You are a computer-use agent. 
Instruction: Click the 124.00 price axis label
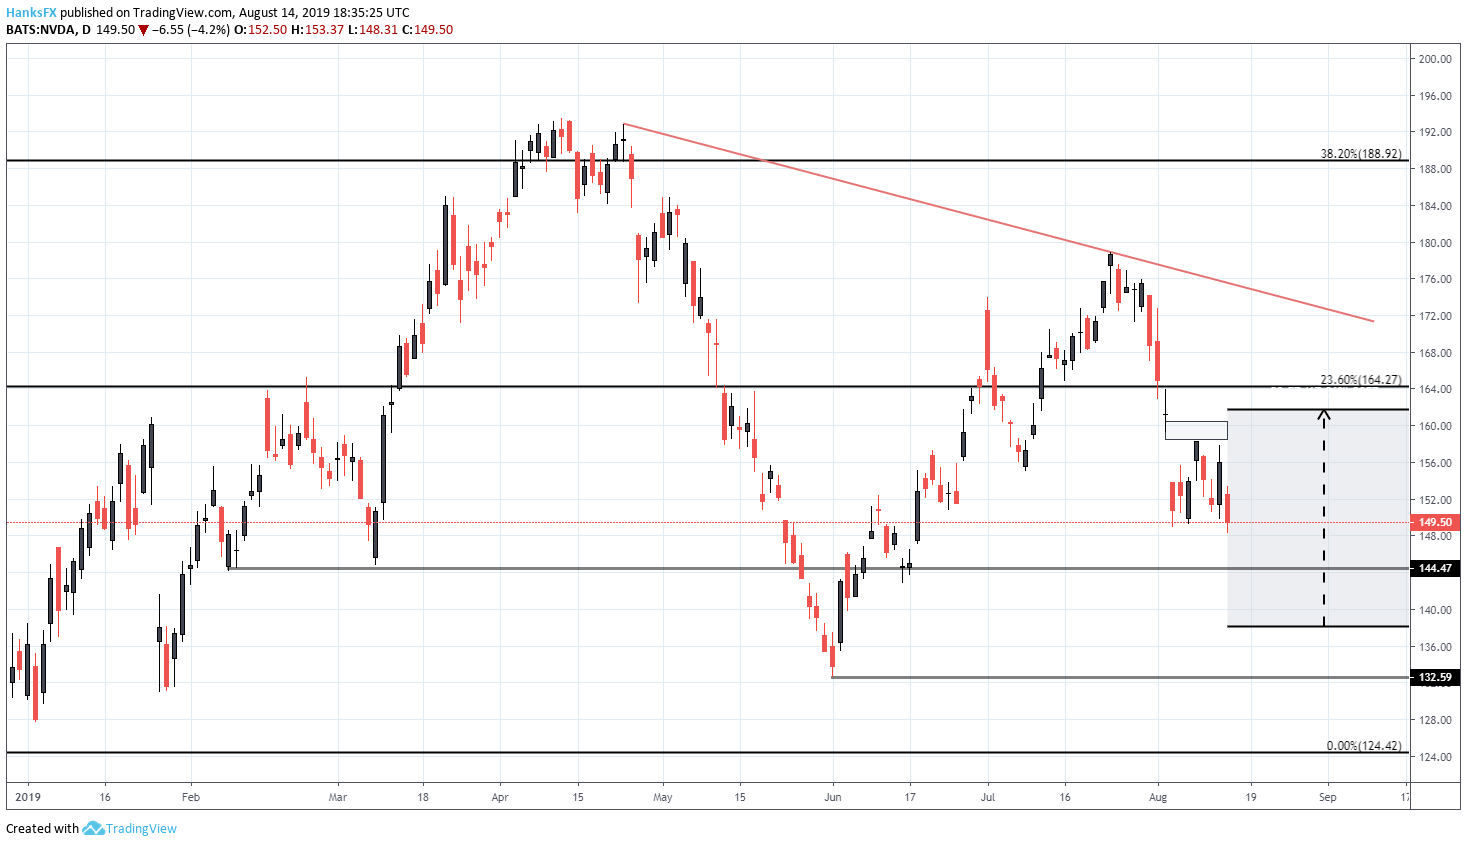1435,757
